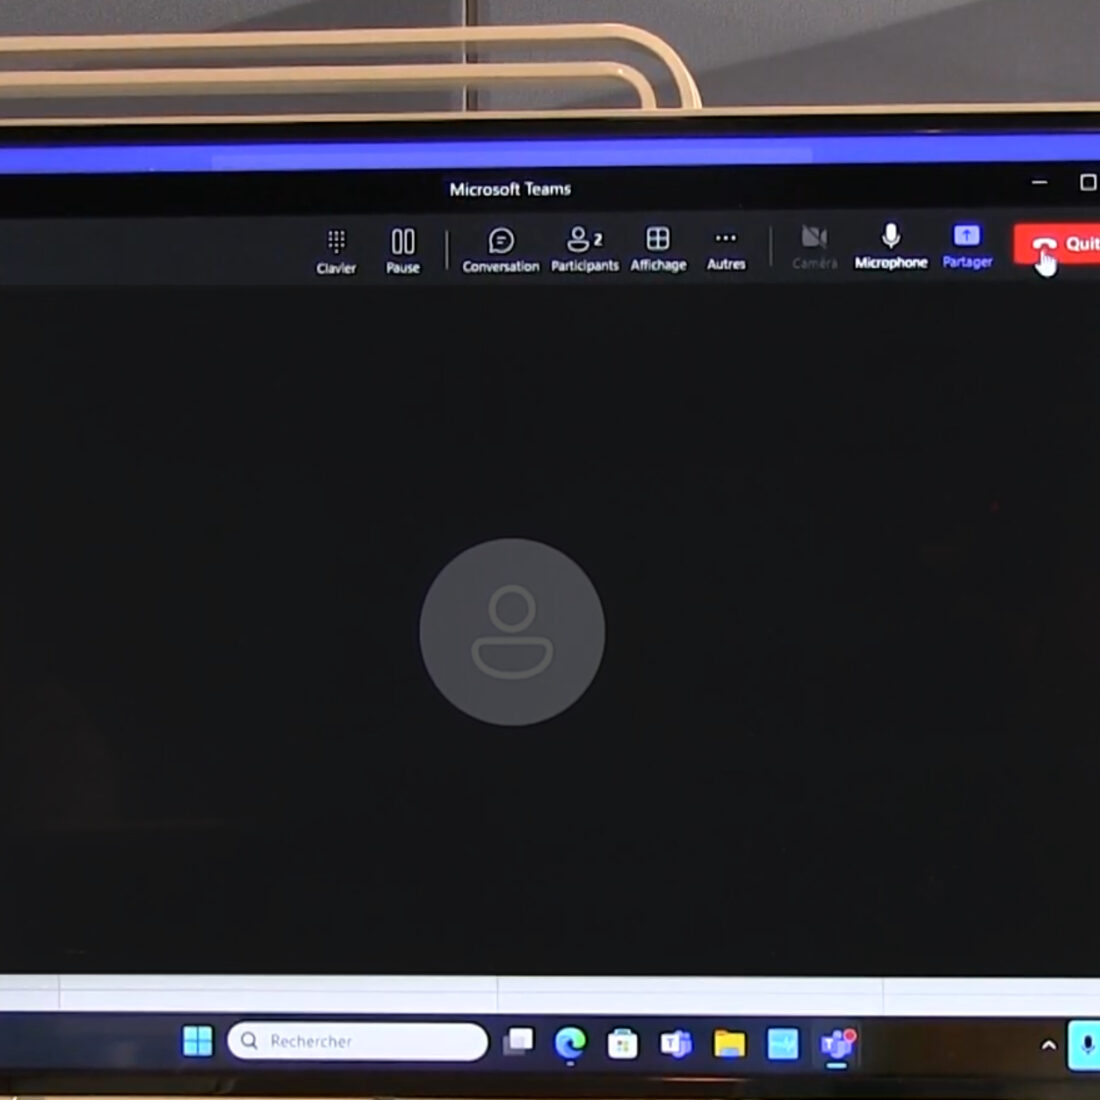Click the red Quitter hang-up button
The image size is (1100, 1100).
click(1057, 244)
